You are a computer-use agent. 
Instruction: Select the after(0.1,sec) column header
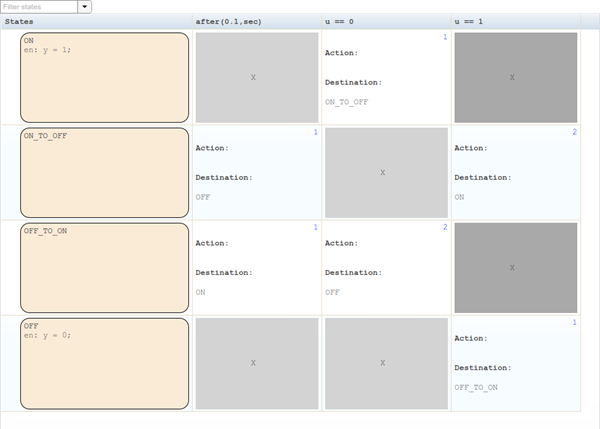pyautogui.click(x=257, y=21)
